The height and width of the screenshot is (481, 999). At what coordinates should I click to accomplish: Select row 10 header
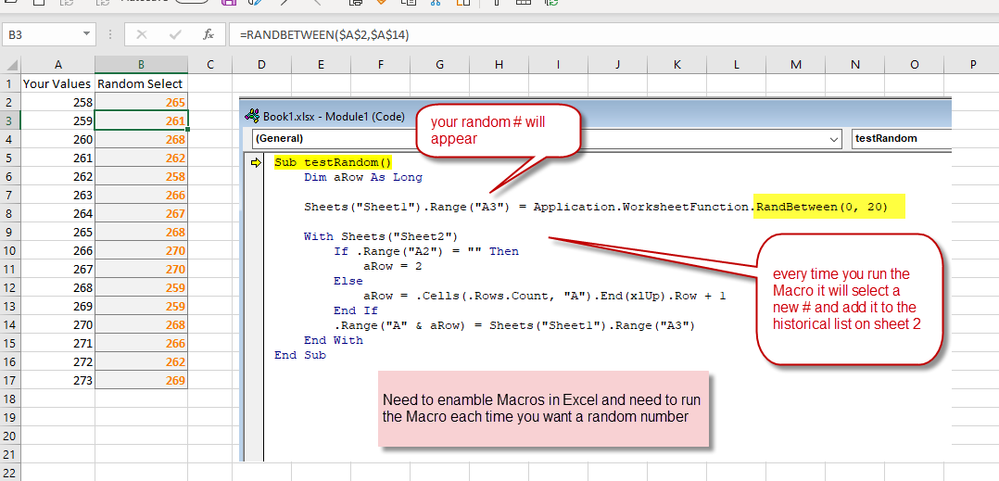(10, 250)
